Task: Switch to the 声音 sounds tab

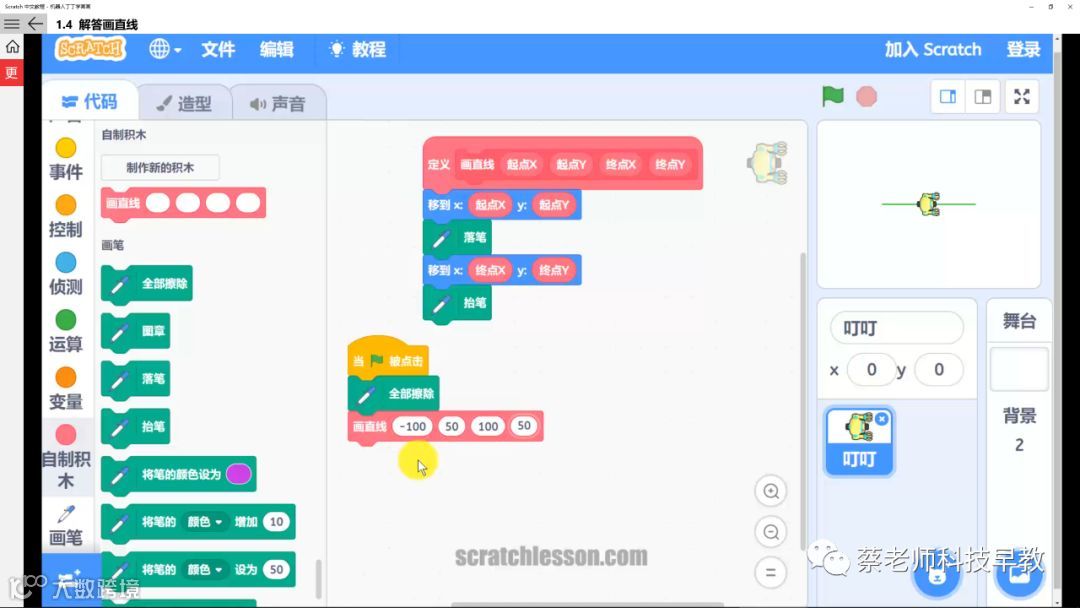Action: 278,103
